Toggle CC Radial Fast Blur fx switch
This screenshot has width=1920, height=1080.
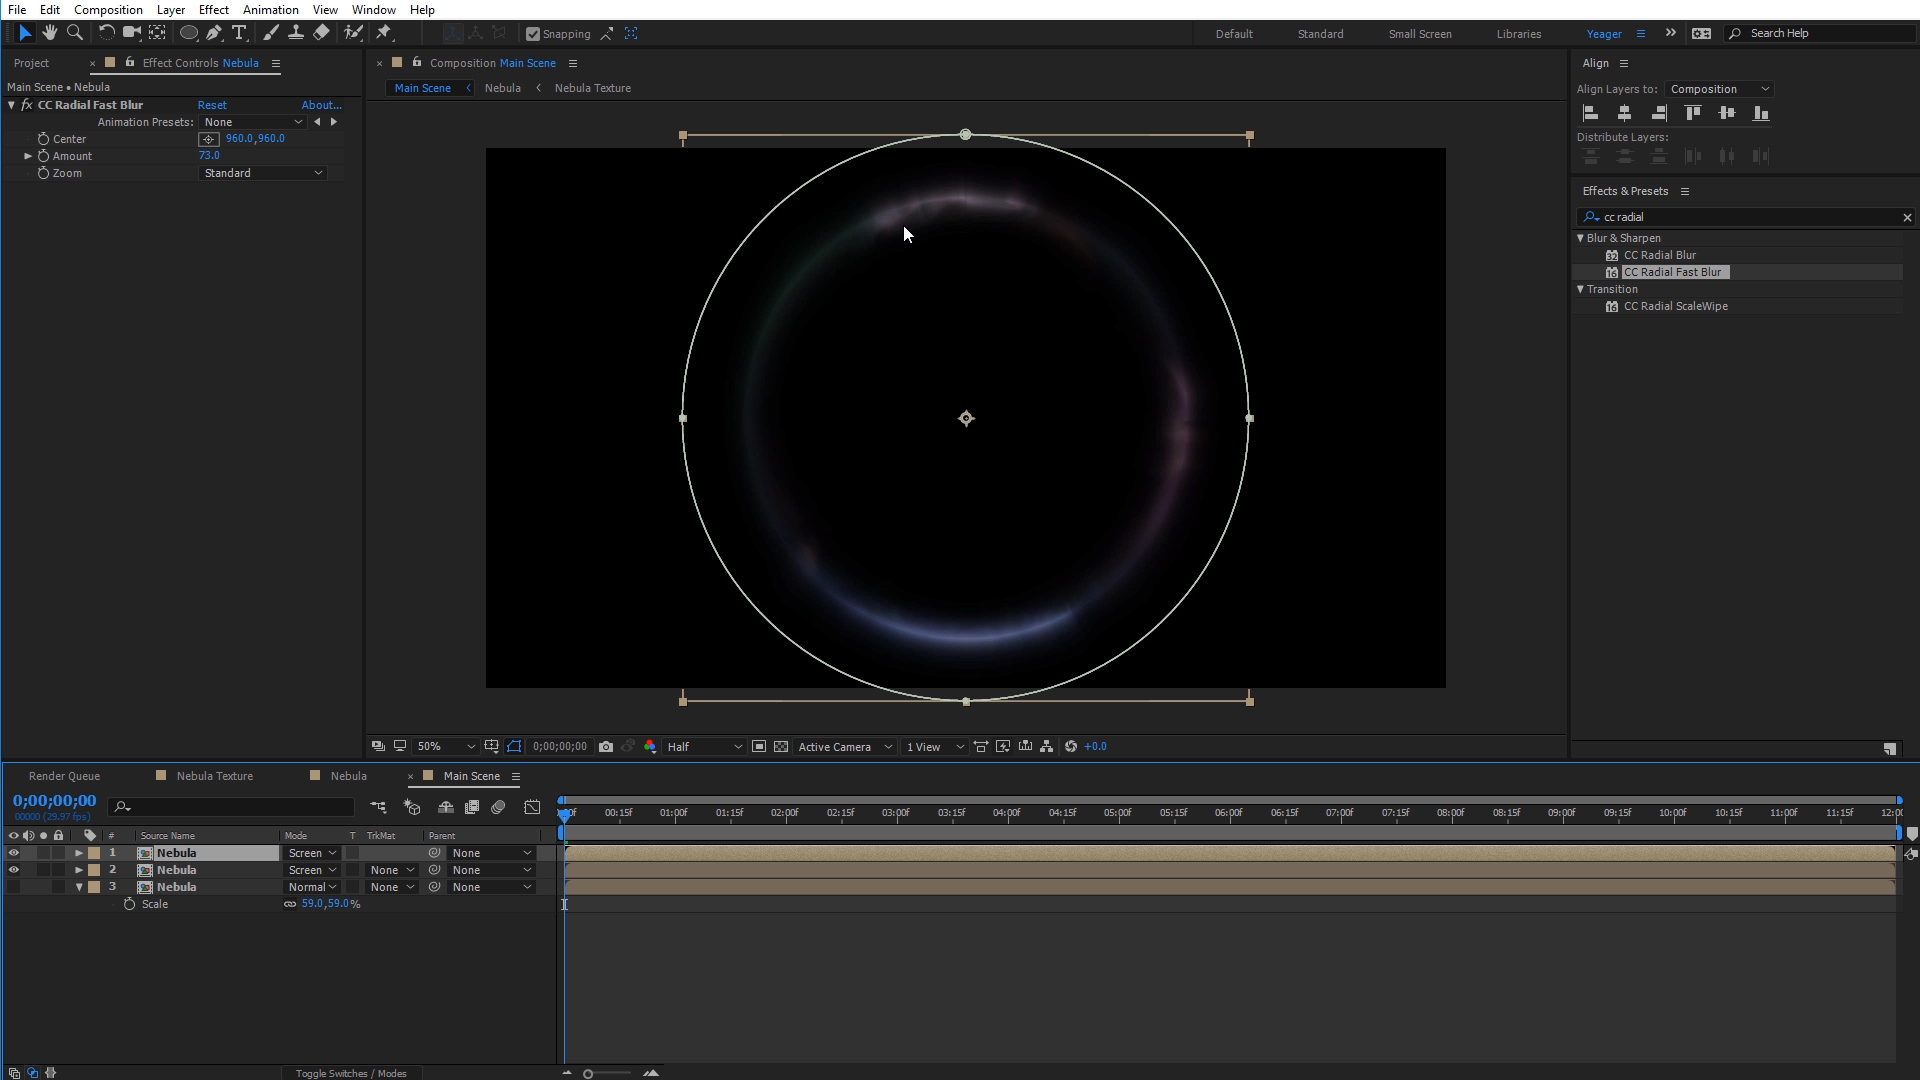pos(27,105)
